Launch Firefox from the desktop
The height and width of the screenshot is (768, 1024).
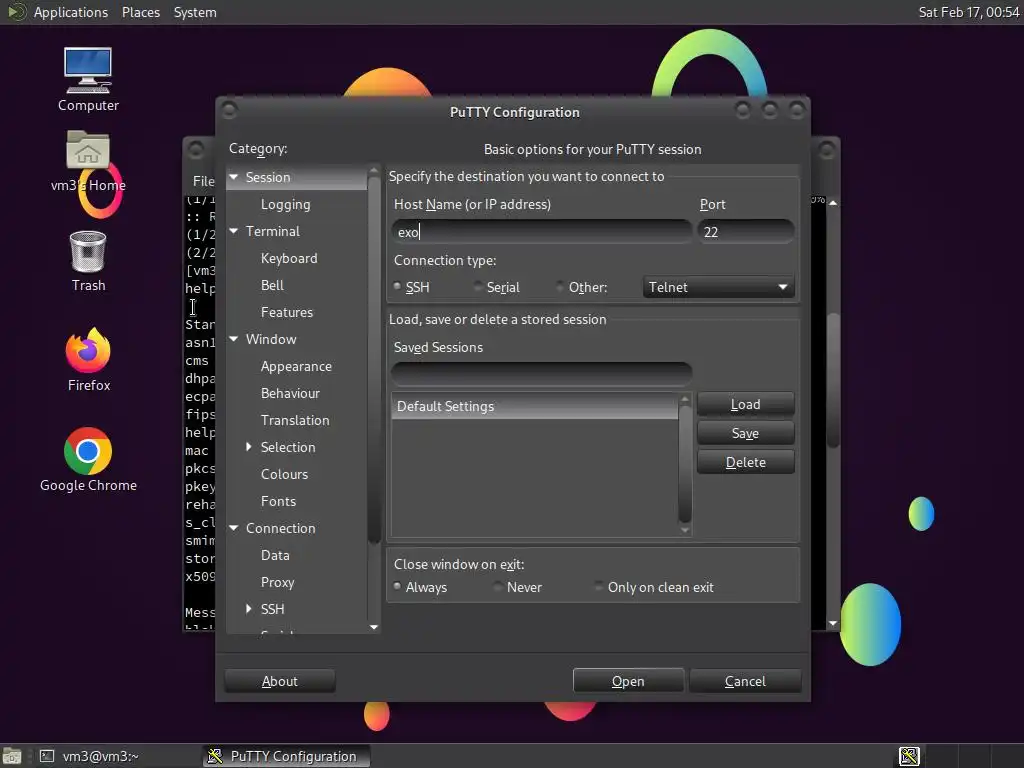[x=88, y=359]
